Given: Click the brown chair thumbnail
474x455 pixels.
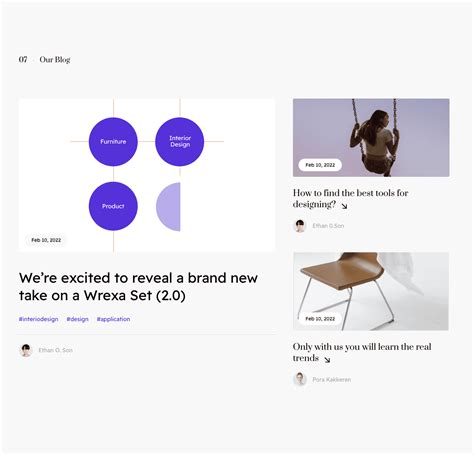Looking at the screenshot, I should point(371,291).
